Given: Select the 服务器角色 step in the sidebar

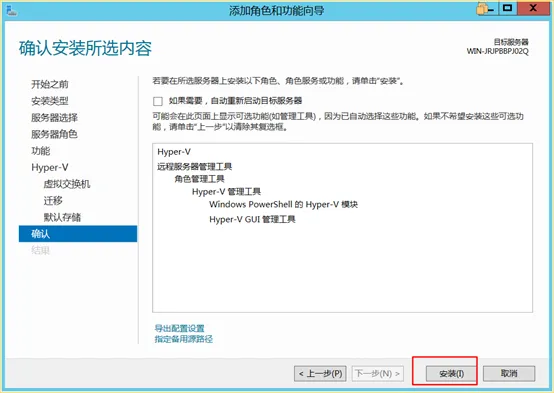Looking at the screenshot, I should 54,134.
